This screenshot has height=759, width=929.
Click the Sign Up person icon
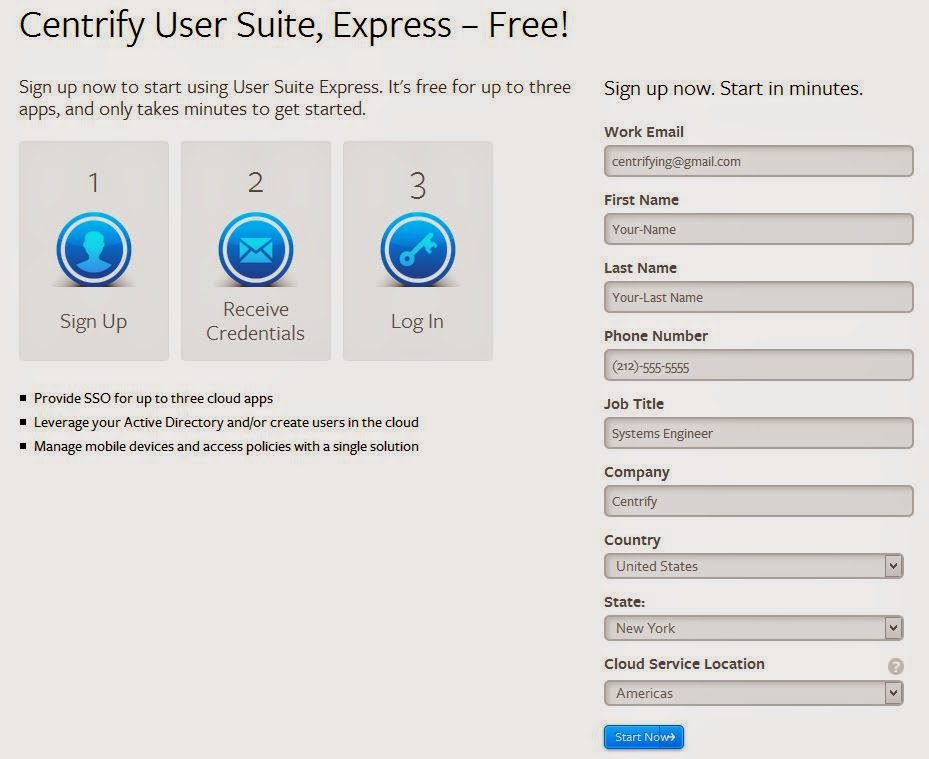[93, 249]
